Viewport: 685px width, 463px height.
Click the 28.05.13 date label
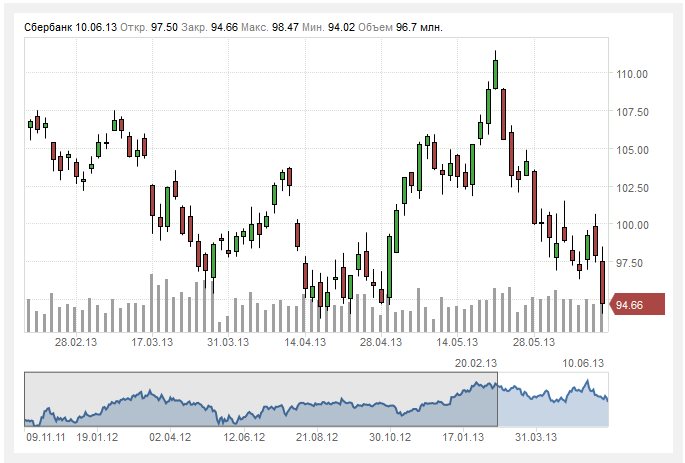[x=533, y=342]
